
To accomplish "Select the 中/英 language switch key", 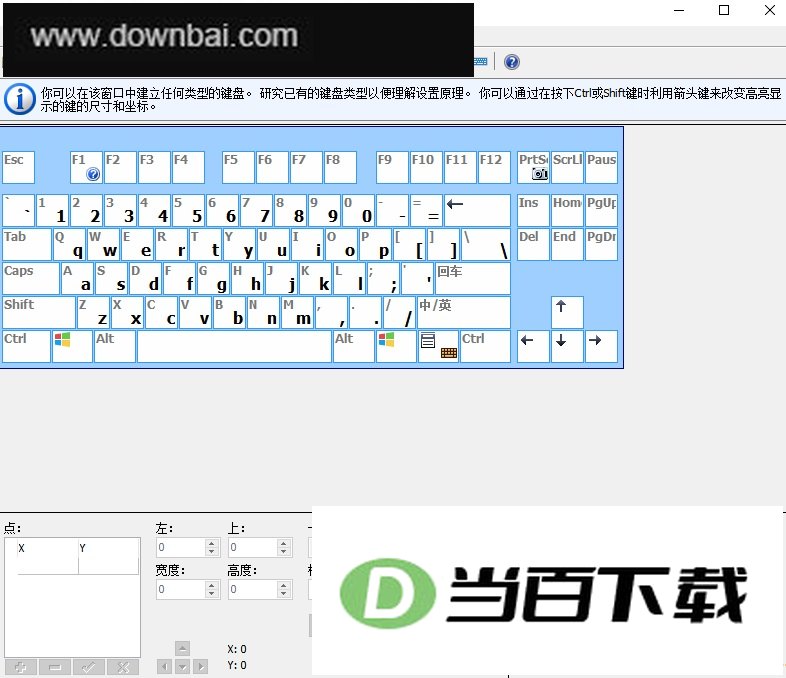I will tap(464, 312).
